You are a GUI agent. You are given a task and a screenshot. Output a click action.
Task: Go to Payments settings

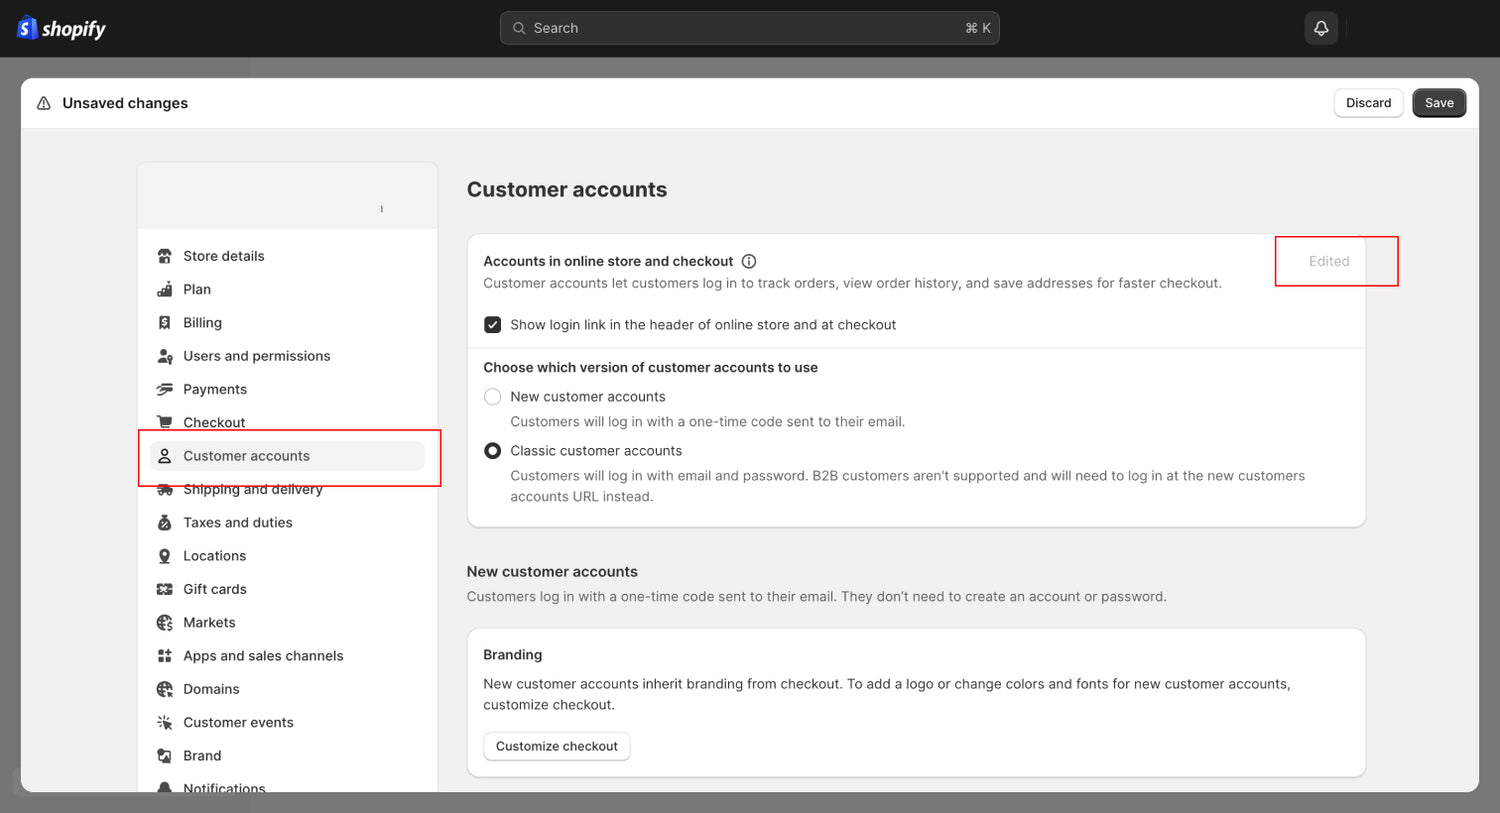pos(214,389)
